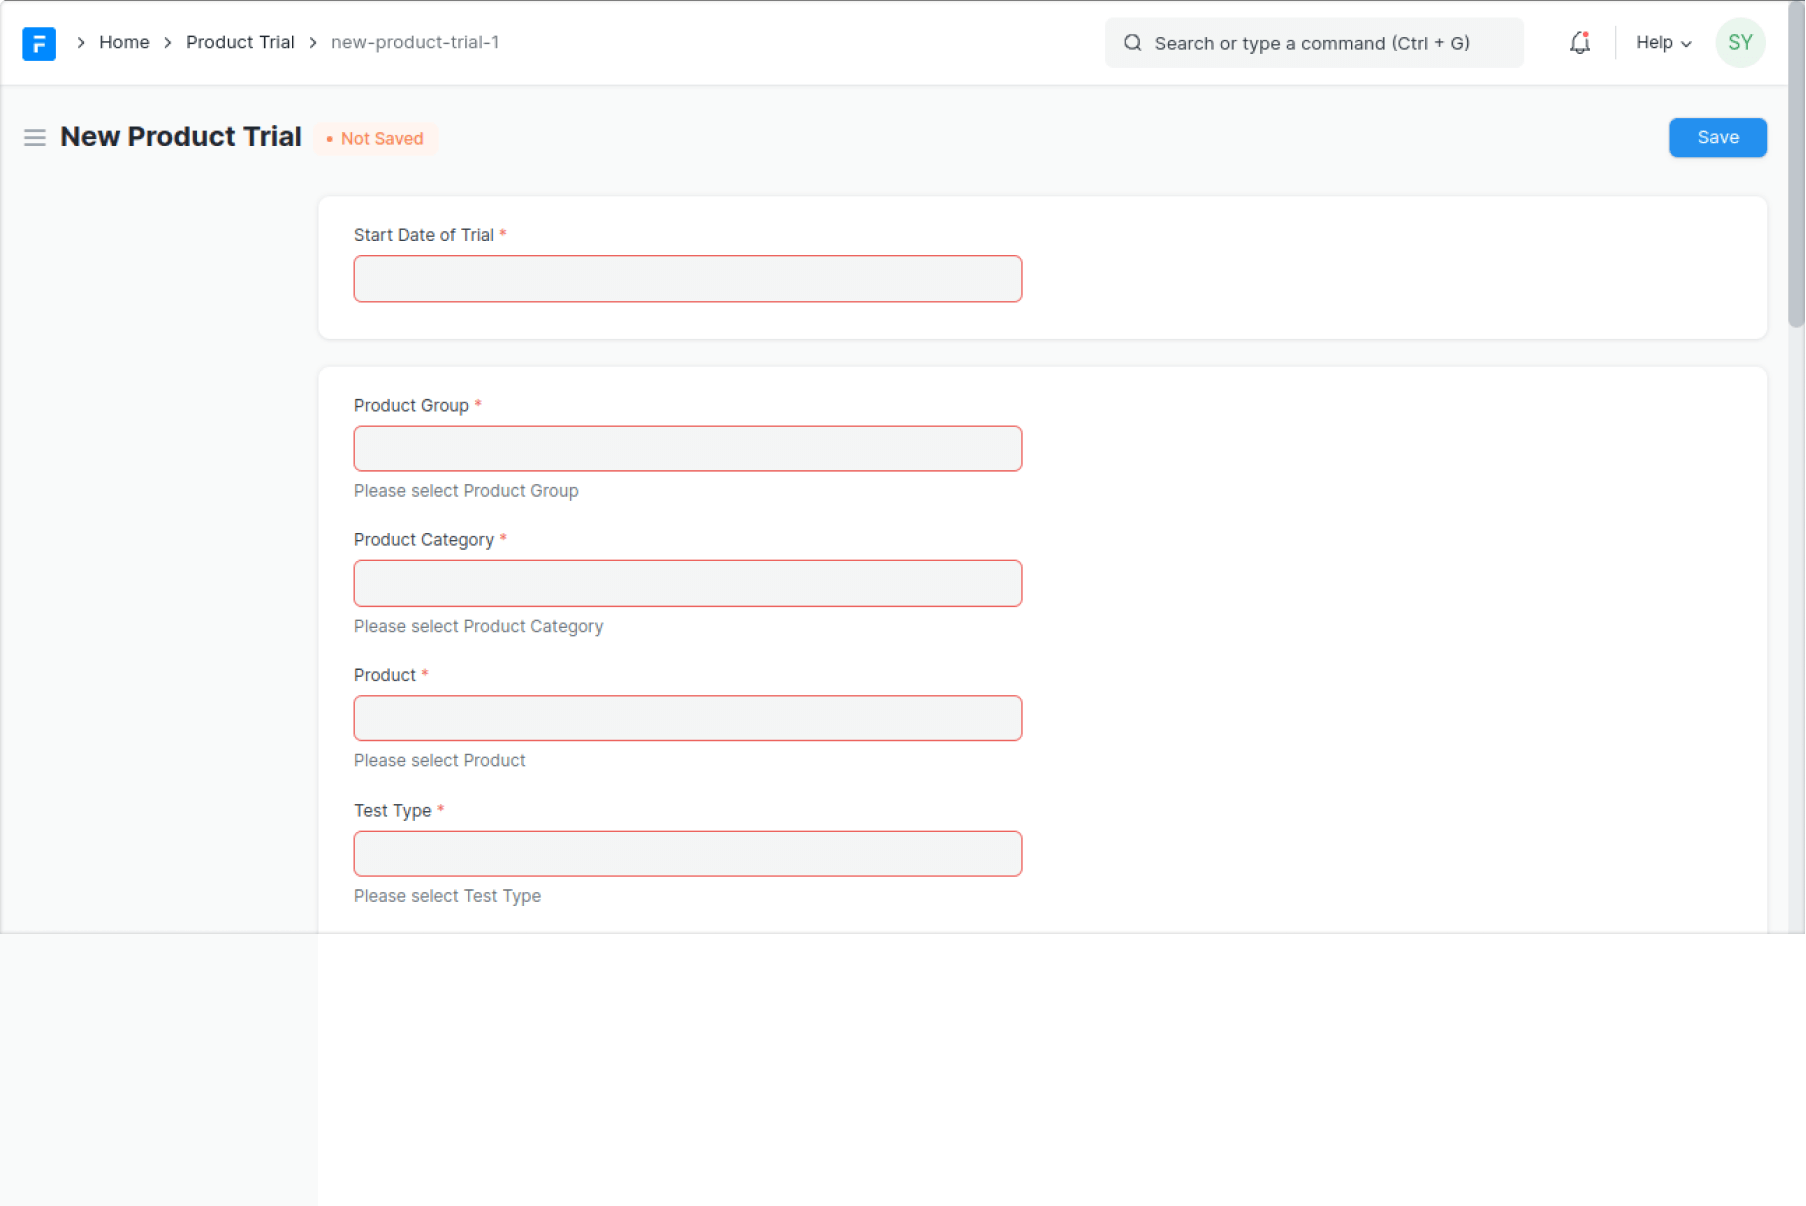Screen dimensions: 1806x1206
Task: Open the Product selection field
Action: coord(687,719)
